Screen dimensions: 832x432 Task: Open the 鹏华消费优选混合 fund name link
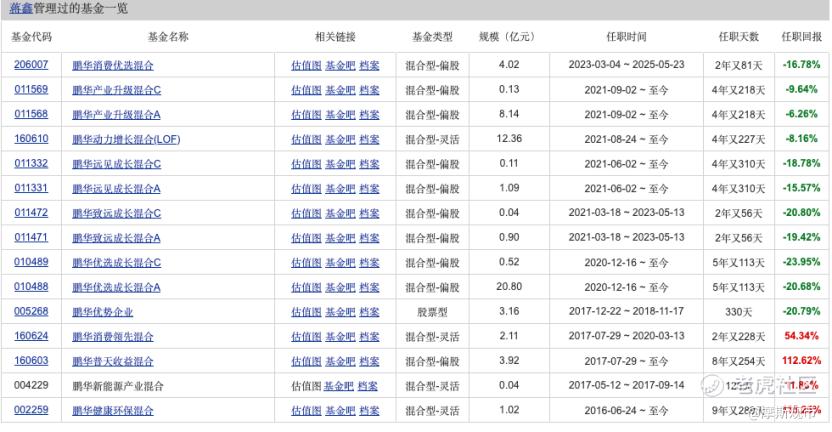(112, 65)
